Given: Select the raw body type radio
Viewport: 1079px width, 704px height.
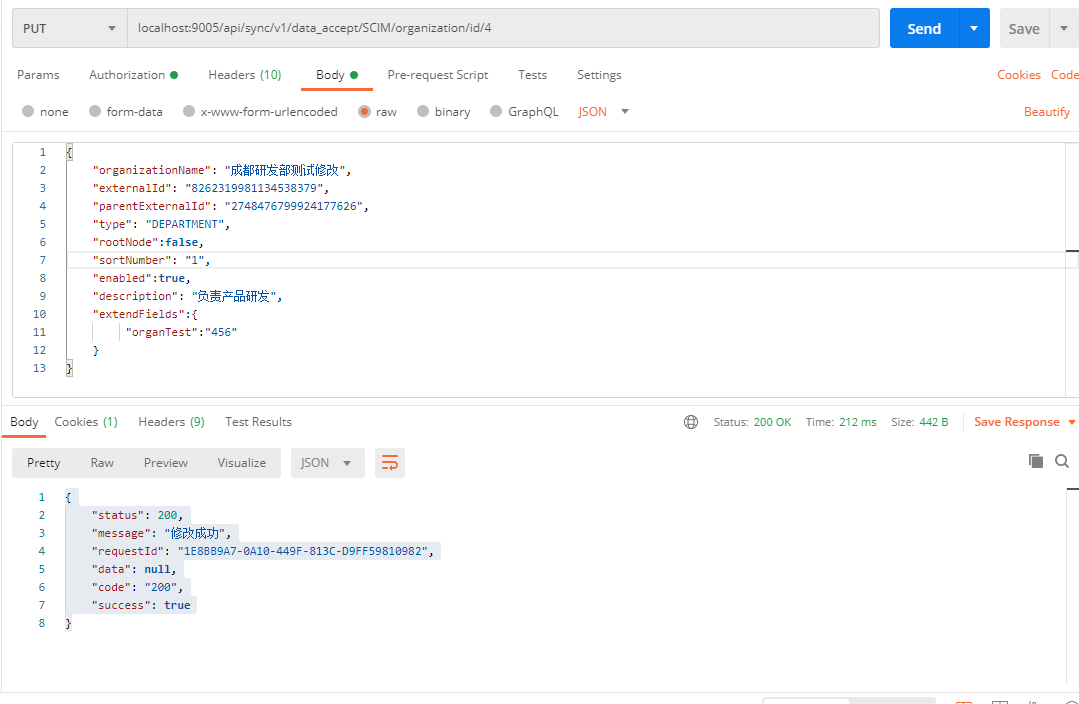Looking at the screenshot, I should 365,112.
